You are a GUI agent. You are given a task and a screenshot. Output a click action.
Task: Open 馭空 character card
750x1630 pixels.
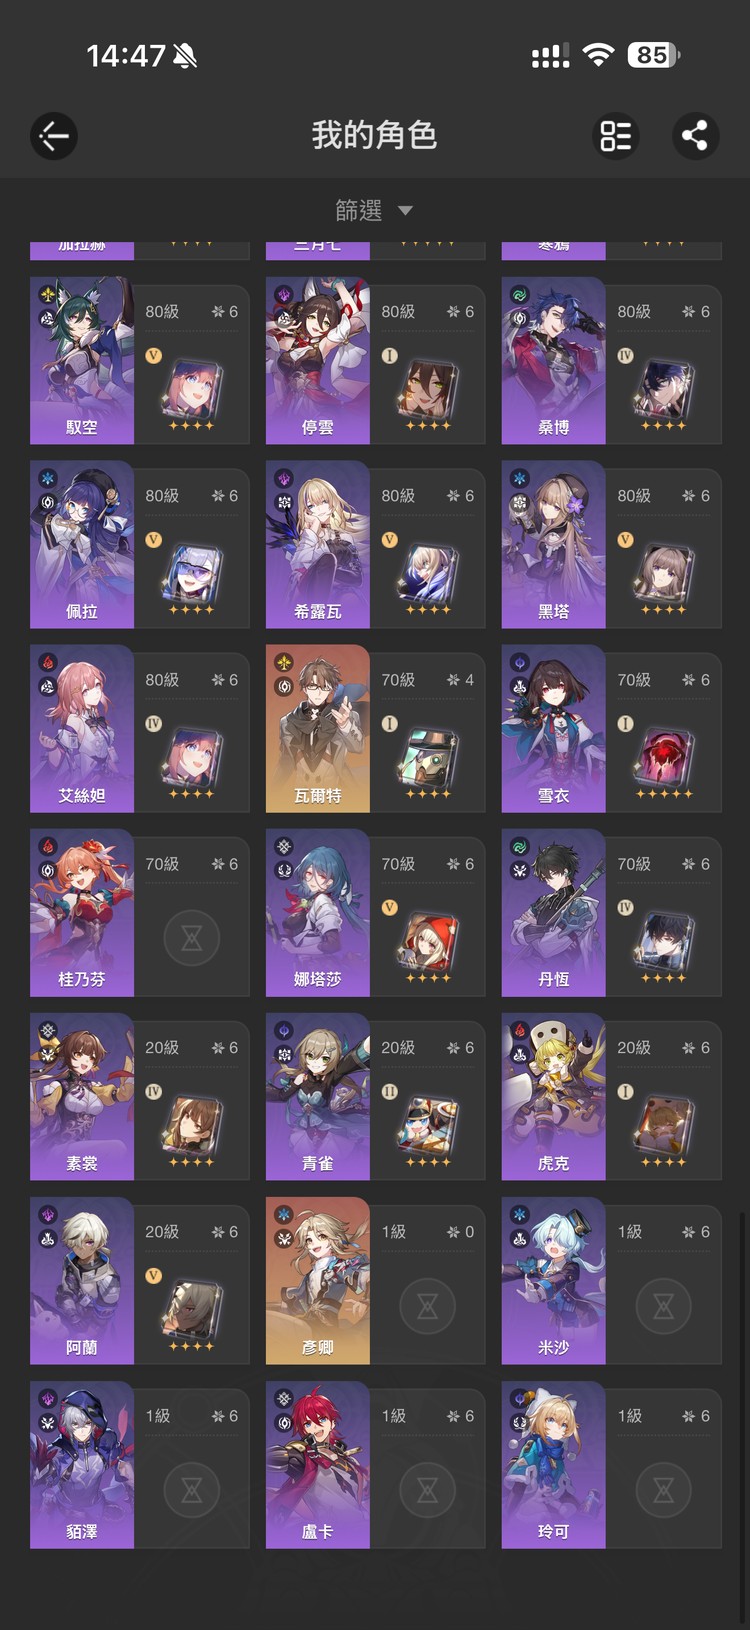[140, 361]
